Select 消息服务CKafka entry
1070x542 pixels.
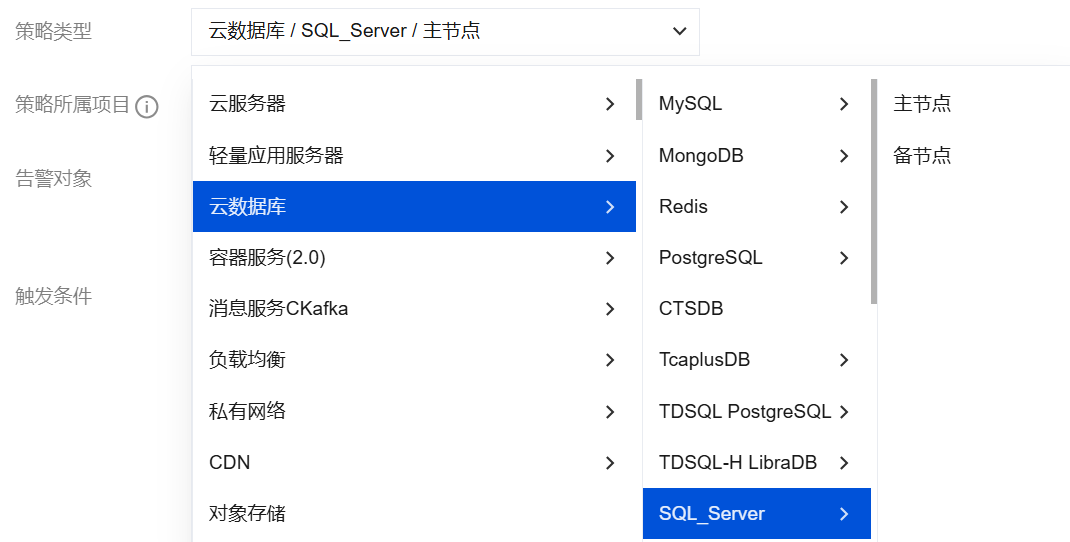pyautogui.click(x=414, y=309)
